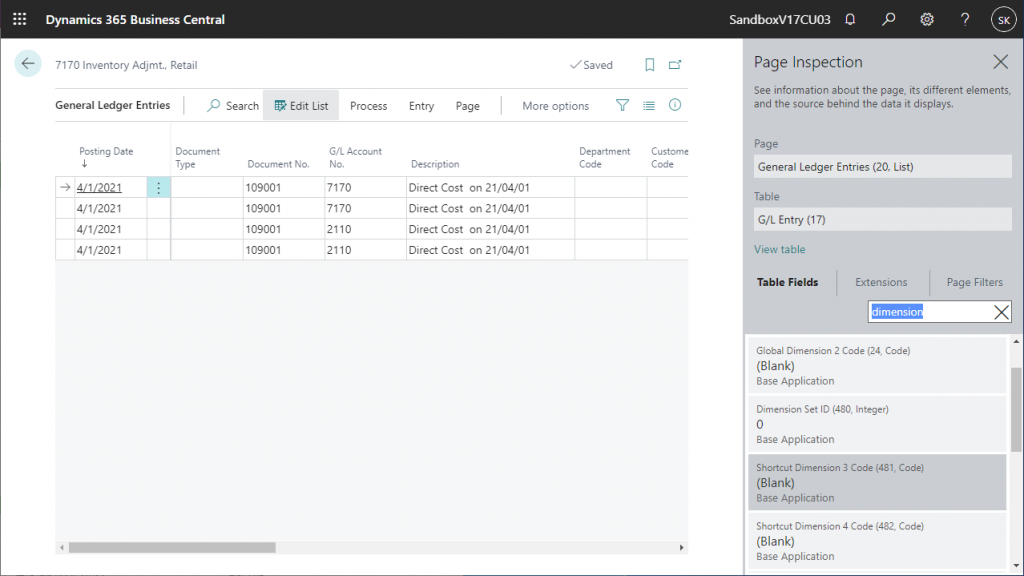Click Description column header

point(435,164)
